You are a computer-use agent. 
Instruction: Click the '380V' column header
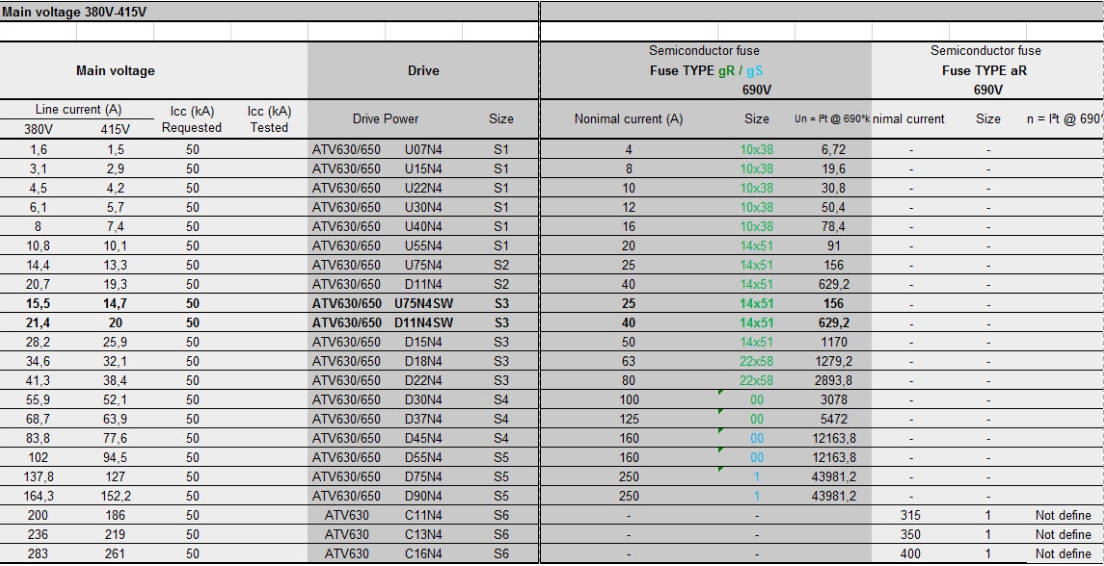[x=38, y=129]
